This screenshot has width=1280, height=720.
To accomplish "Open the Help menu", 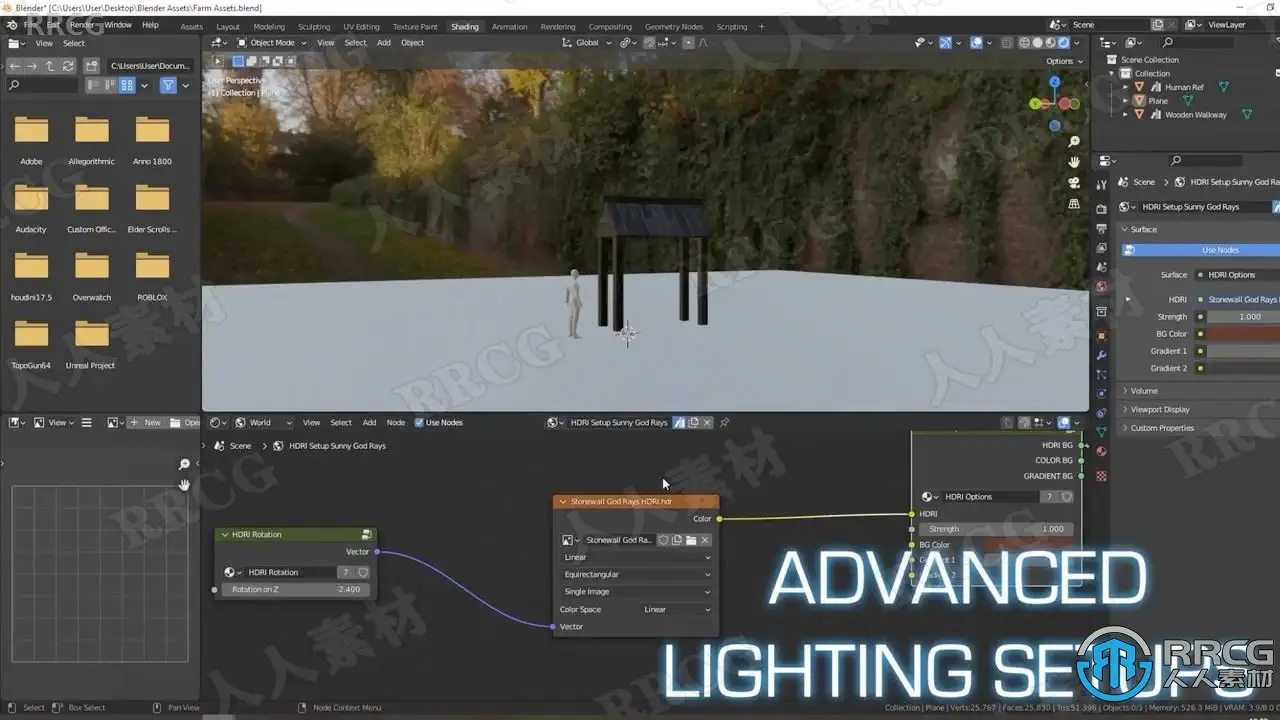I will [x=150, y=25].
